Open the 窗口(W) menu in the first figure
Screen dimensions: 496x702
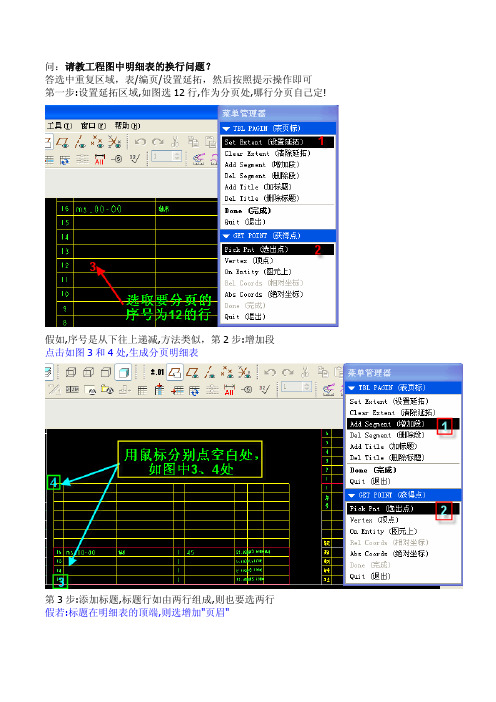click(x=93, y=126)
